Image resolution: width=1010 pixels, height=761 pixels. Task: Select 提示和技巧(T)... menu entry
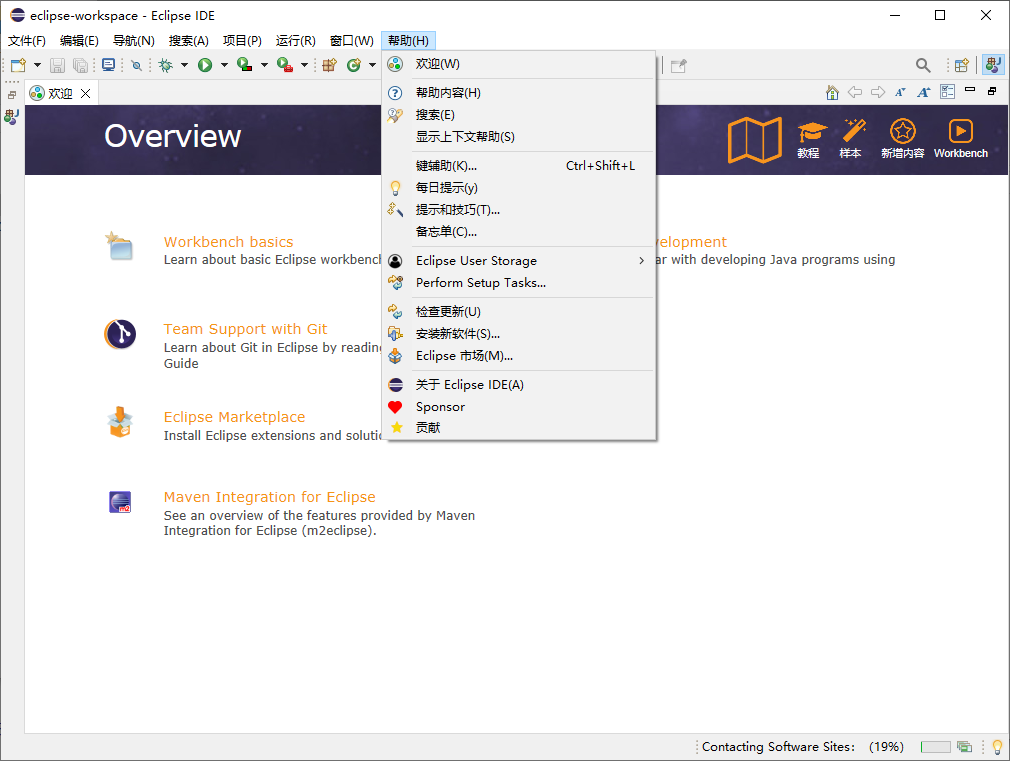(519, 209)
